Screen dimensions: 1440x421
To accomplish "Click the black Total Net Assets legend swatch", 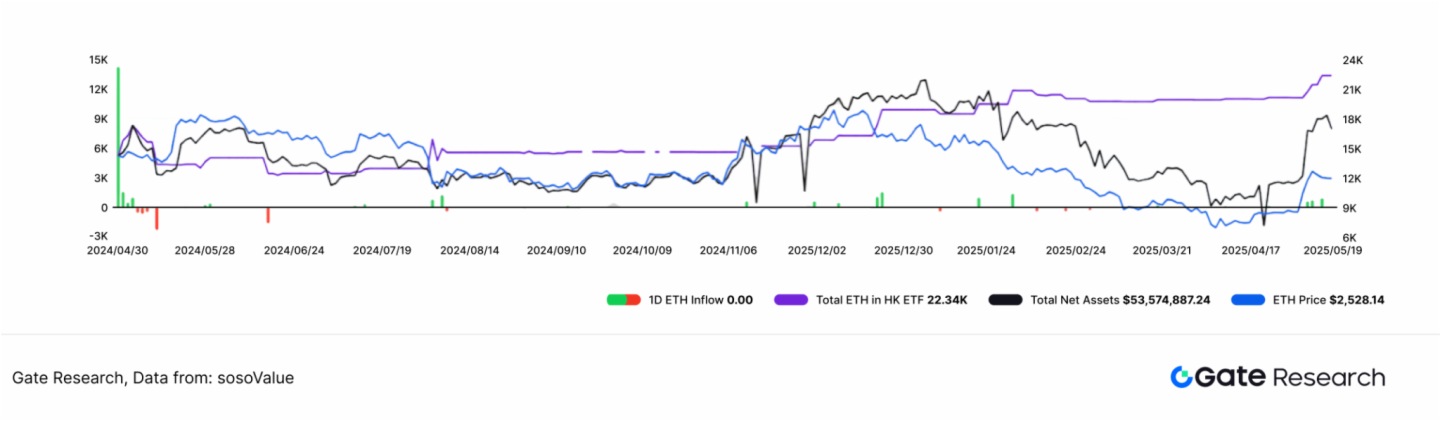I will coord(1005,299).
